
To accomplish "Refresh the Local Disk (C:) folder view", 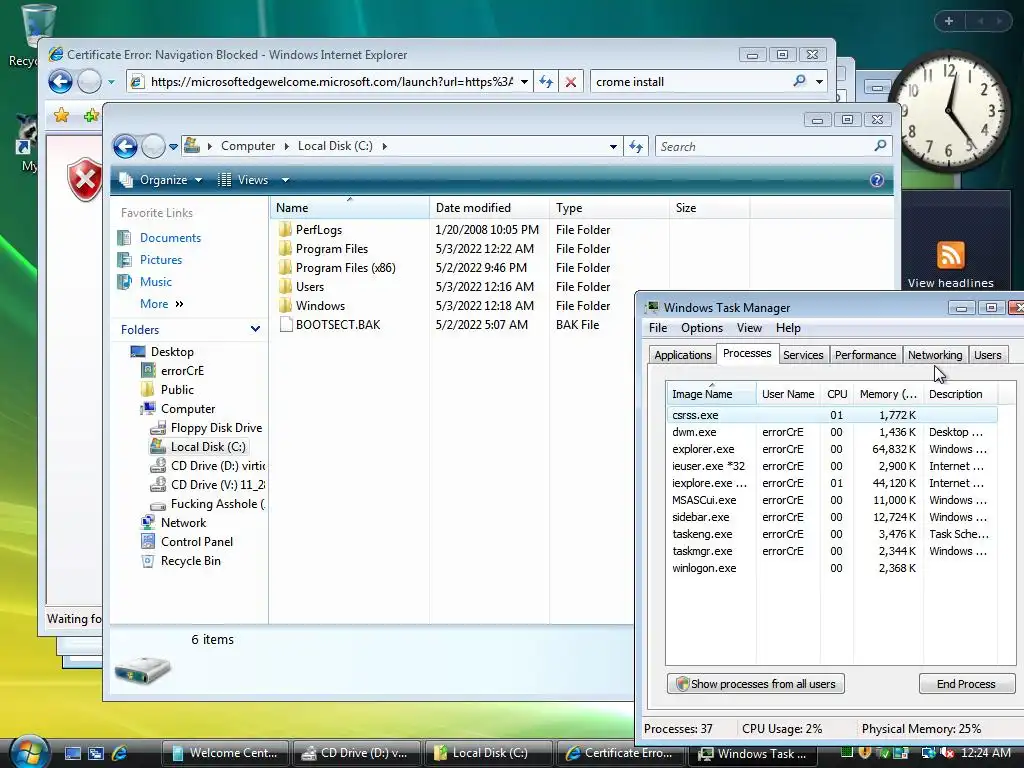I will point(636,146).
